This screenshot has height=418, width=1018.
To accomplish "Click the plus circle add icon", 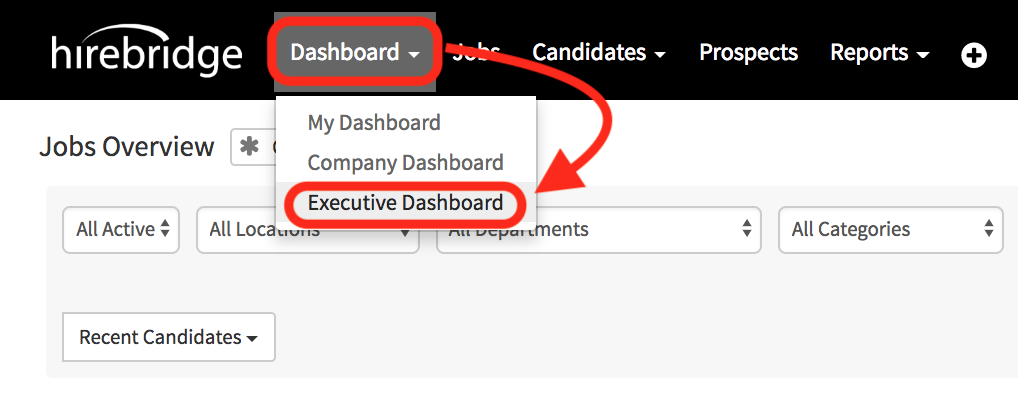I will 973,56.
